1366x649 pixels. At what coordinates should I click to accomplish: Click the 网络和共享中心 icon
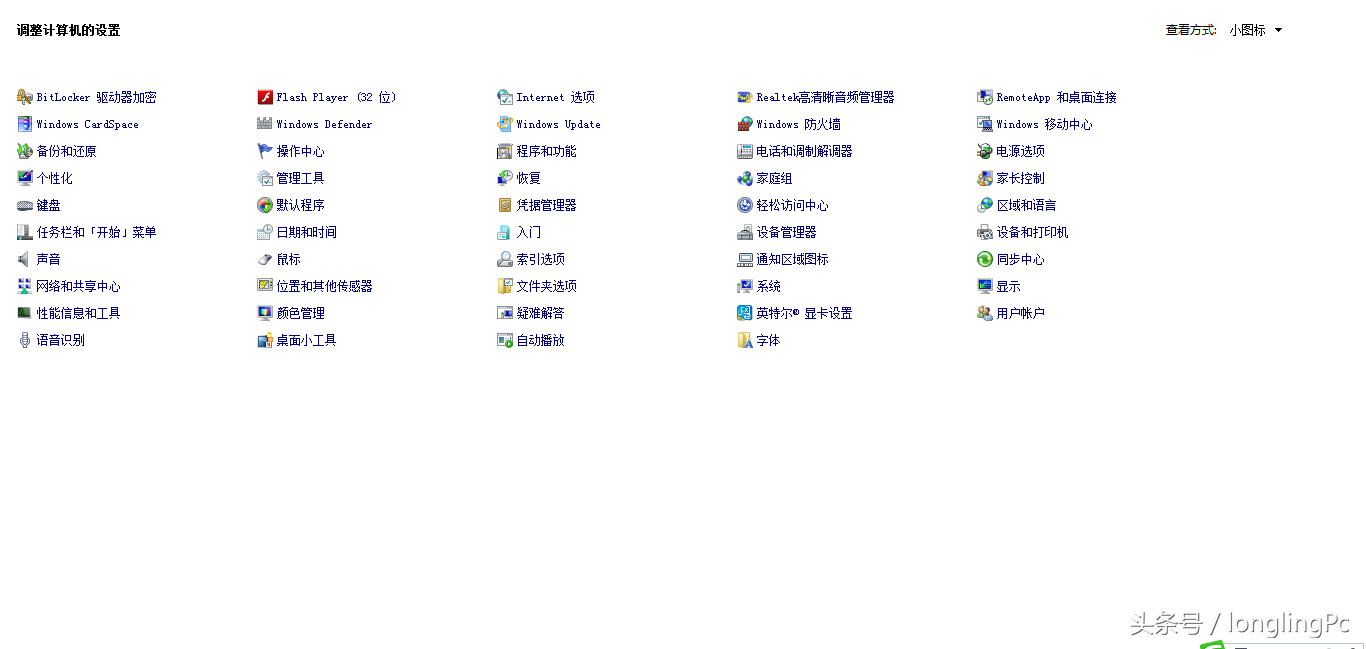click(25, 286)
